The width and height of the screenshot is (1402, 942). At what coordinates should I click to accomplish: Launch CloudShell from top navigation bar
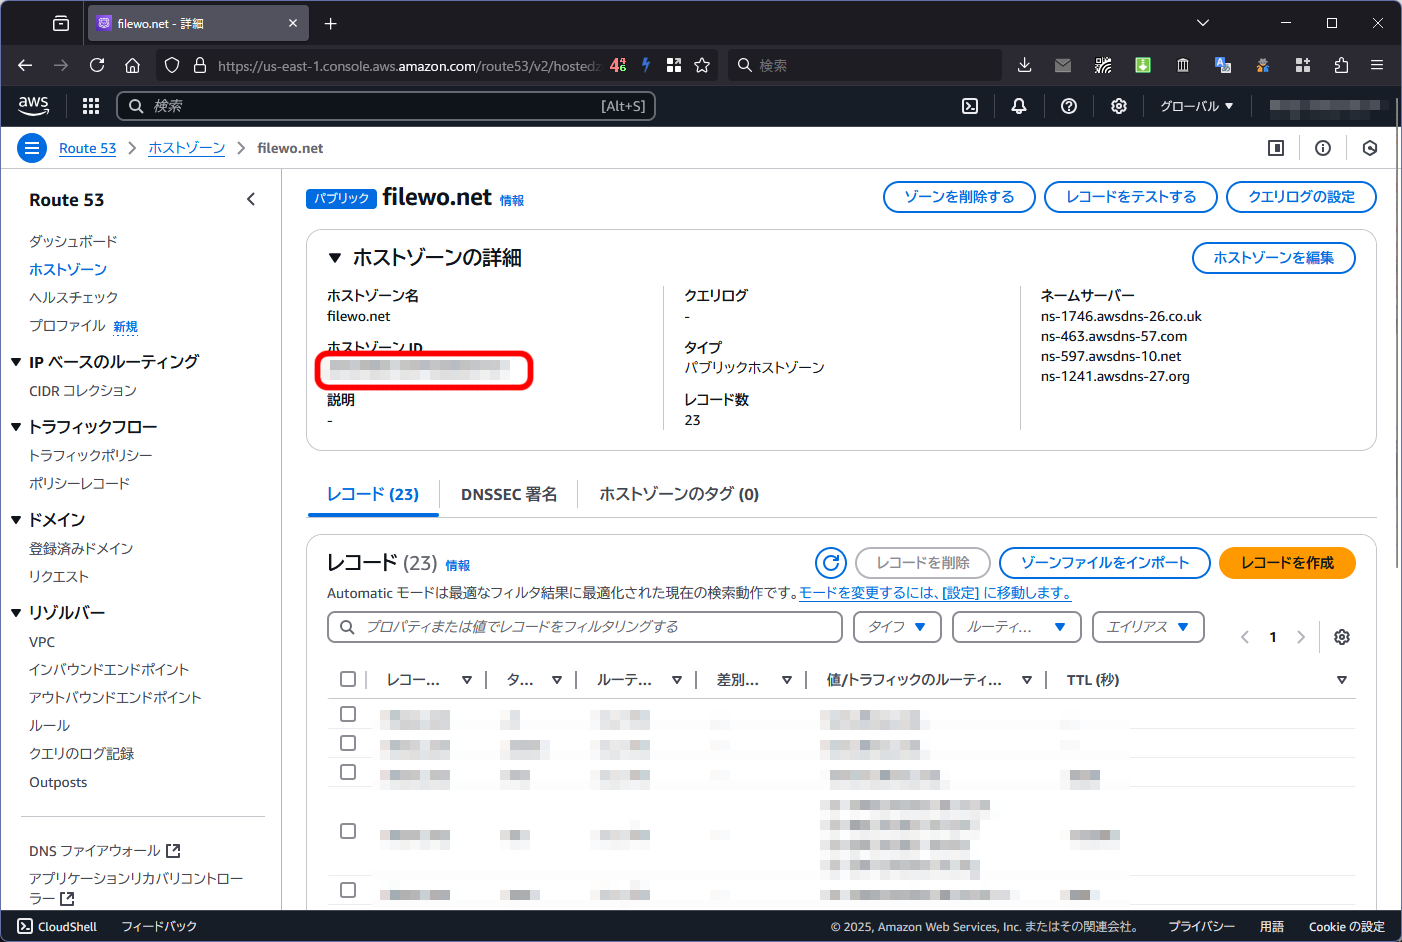pos(970,106)
